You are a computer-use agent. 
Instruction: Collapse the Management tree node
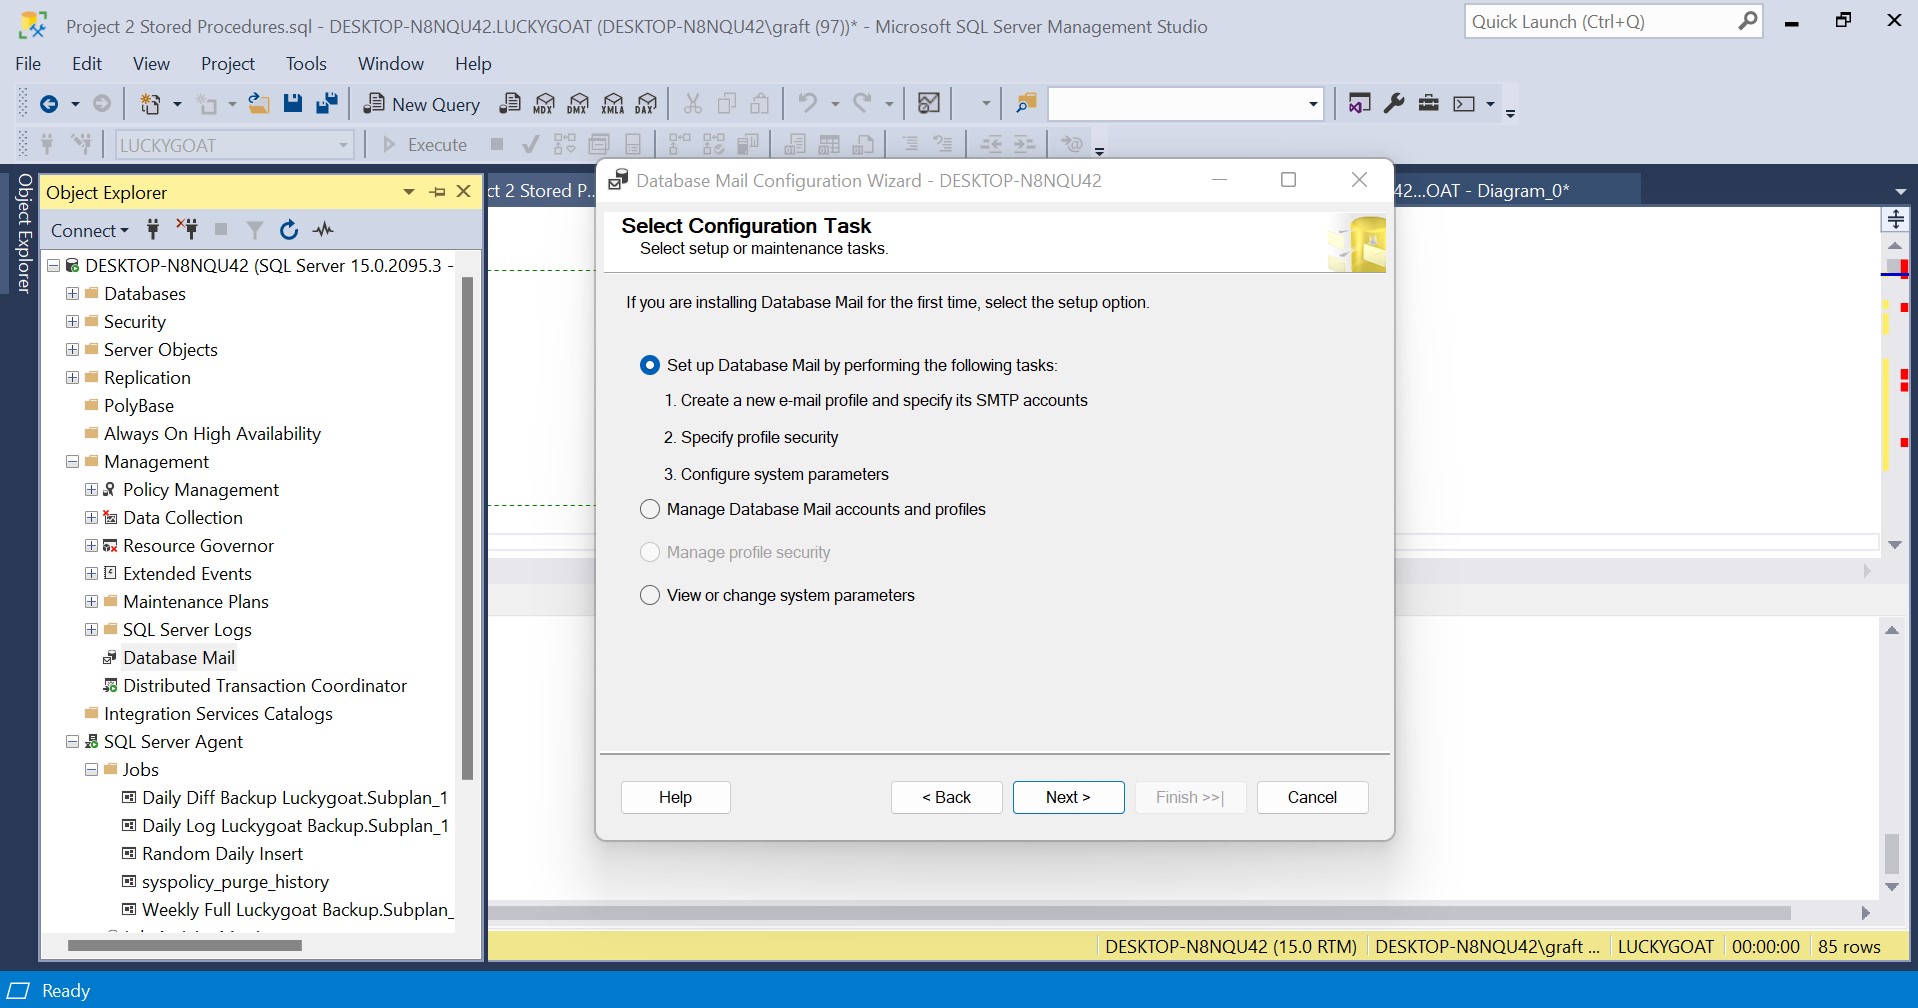(x=72, y=462)
